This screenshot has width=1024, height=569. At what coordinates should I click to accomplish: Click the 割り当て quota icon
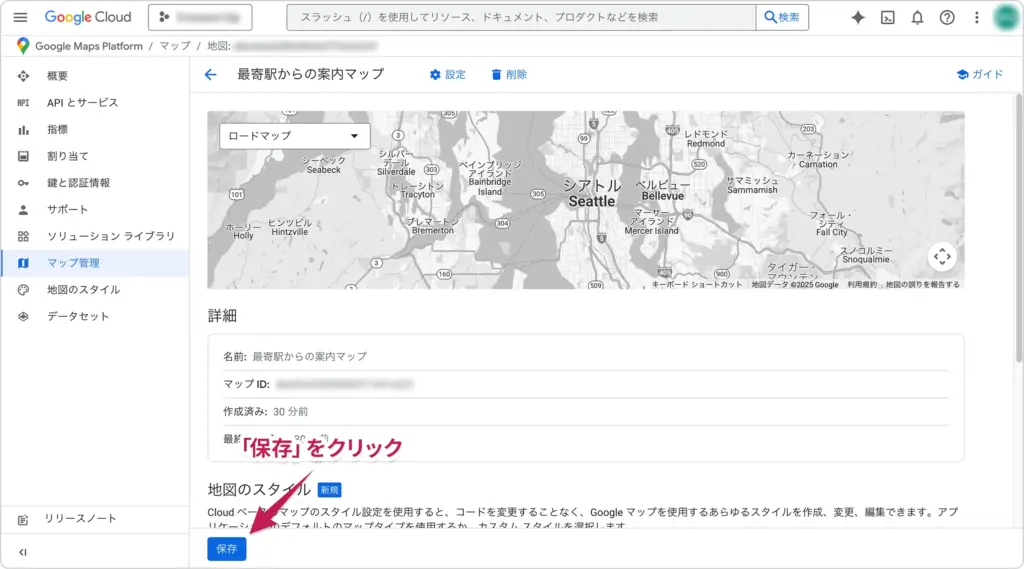coord(24,156)
